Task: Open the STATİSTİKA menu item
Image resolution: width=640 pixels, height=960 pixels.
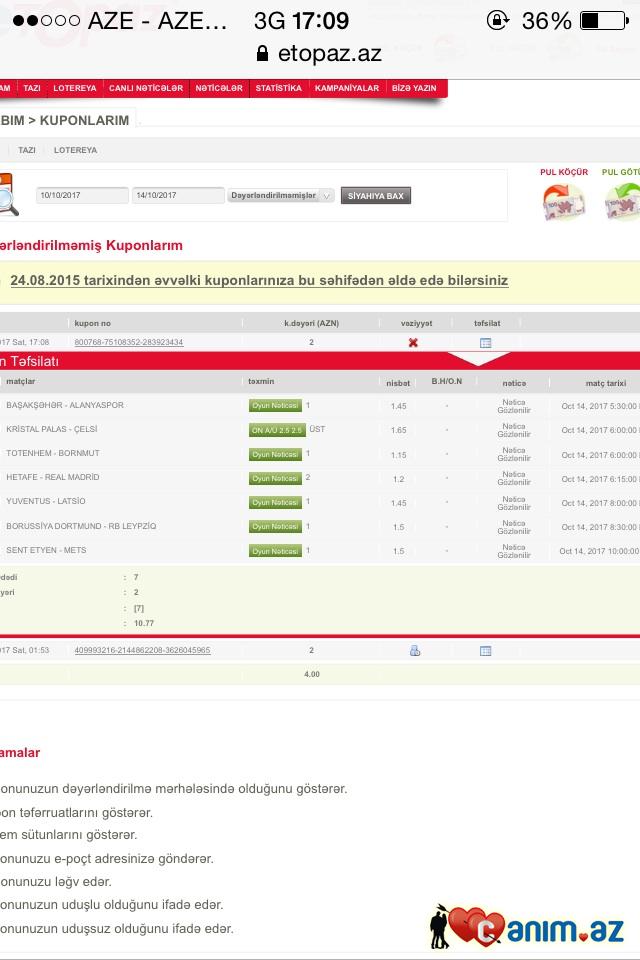Action: [278, 88]
